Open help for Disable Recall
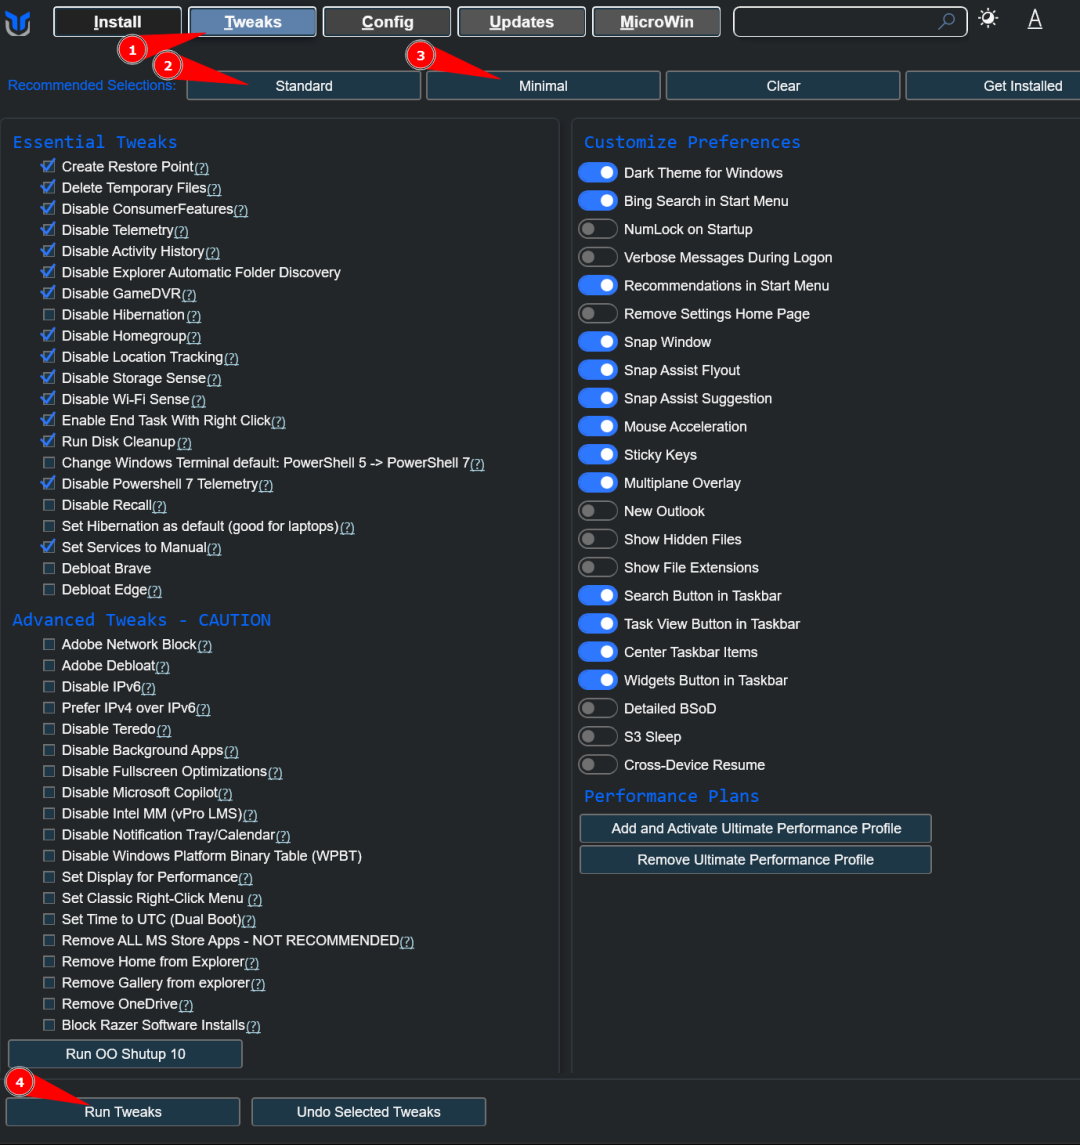Image resolution: width=1080 pixels, height=1145 pixels. pos(159,507)
